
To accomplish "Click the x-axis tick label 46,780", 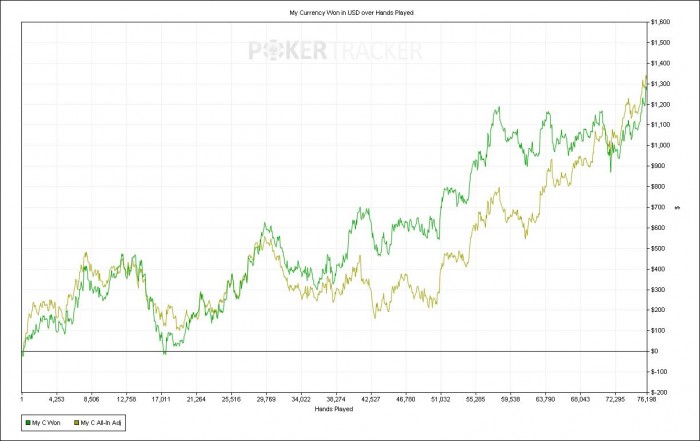I will (406, 399).
